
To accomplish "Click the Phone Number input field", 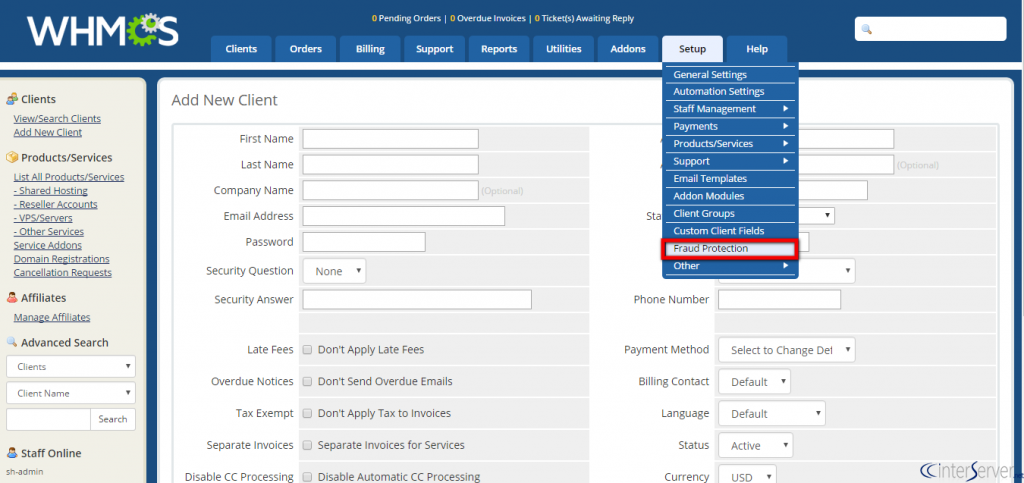I will (780, 300).
